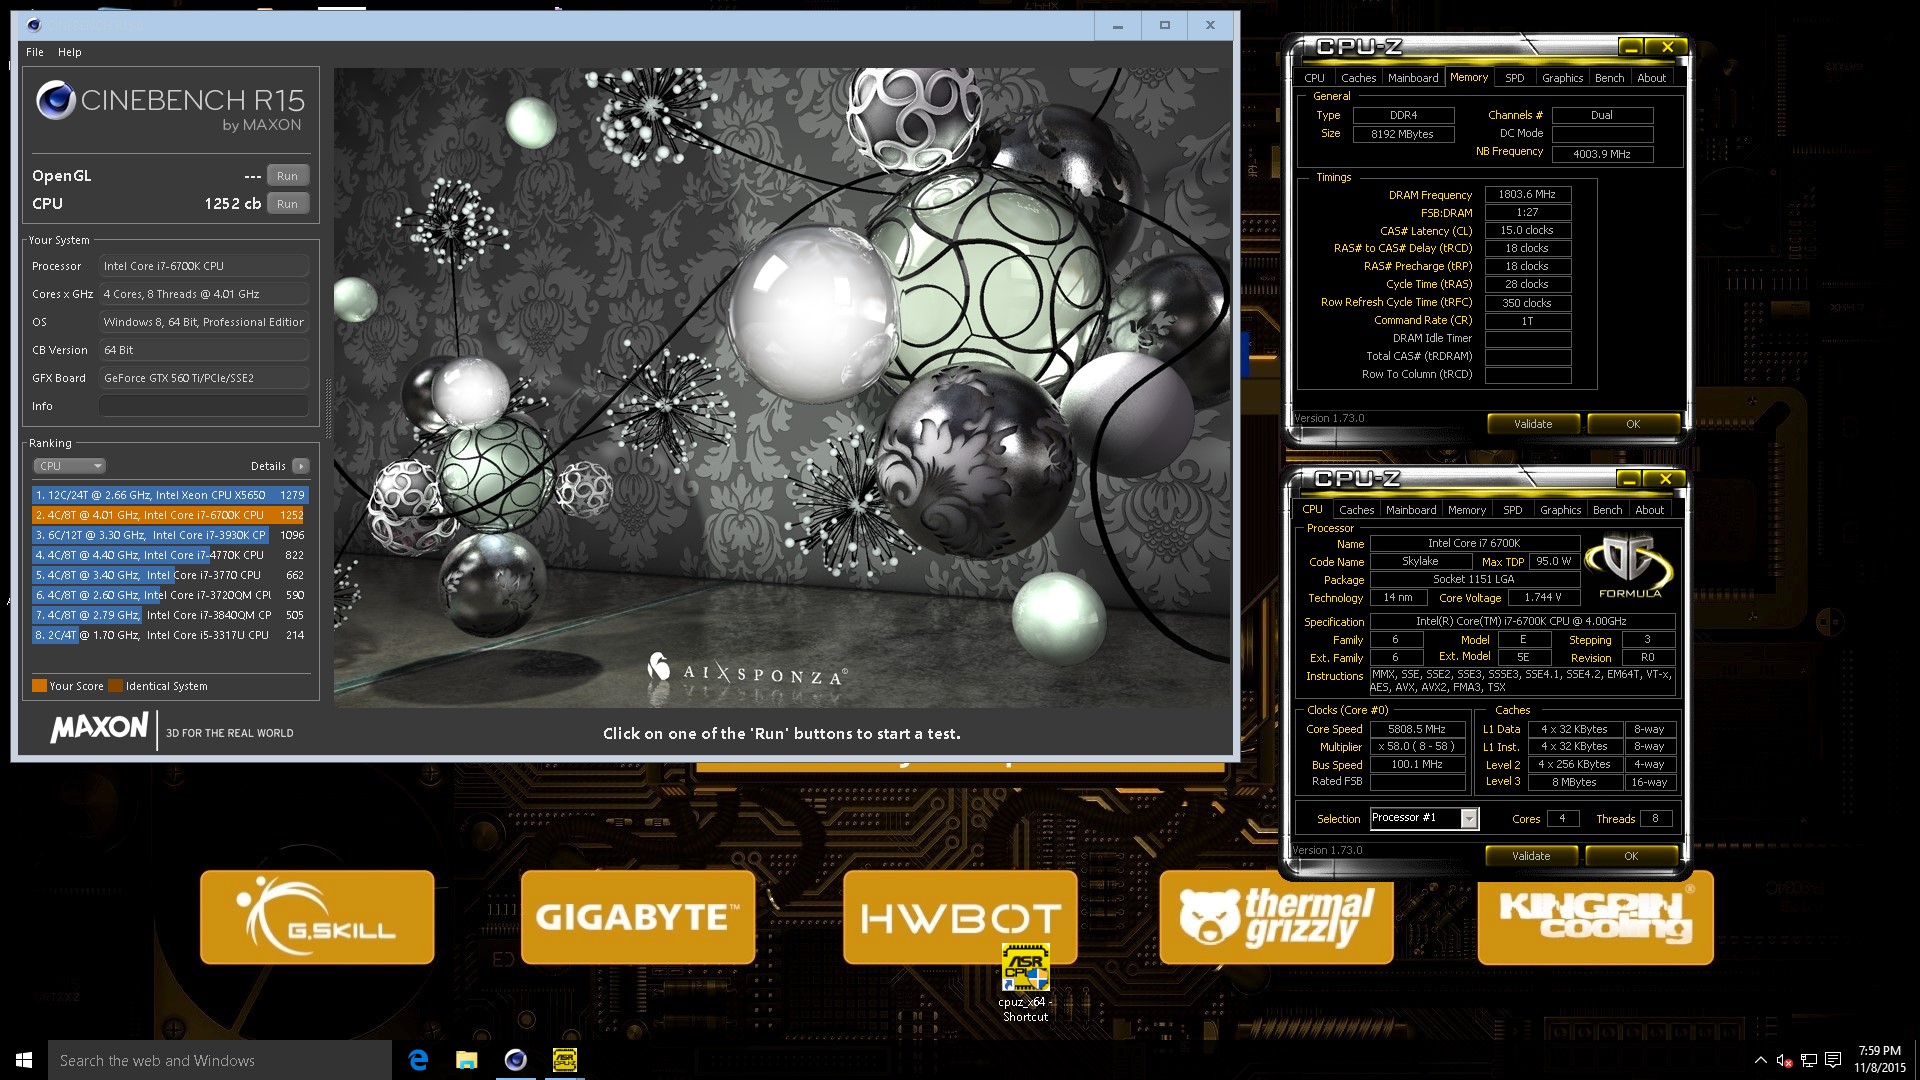This screenshot has height=1080, width=1920.
Task: Select the i7-6700K ranking row
Action: point(170,515)
